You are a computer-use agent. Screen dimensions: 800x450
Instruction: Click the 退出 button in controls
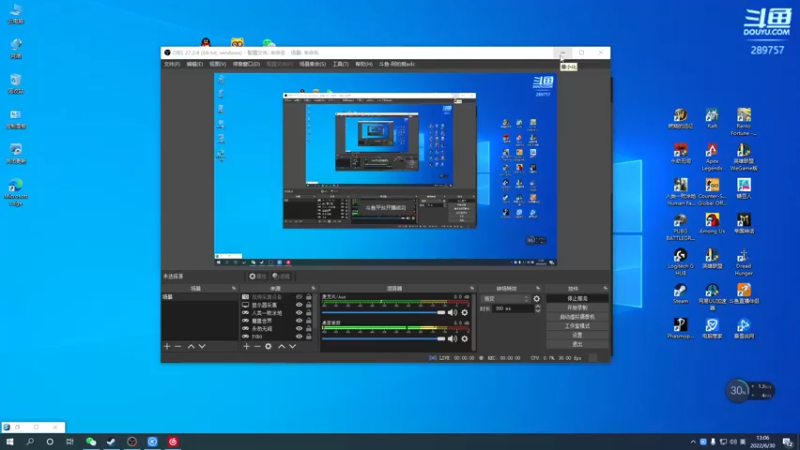point(577,344)
